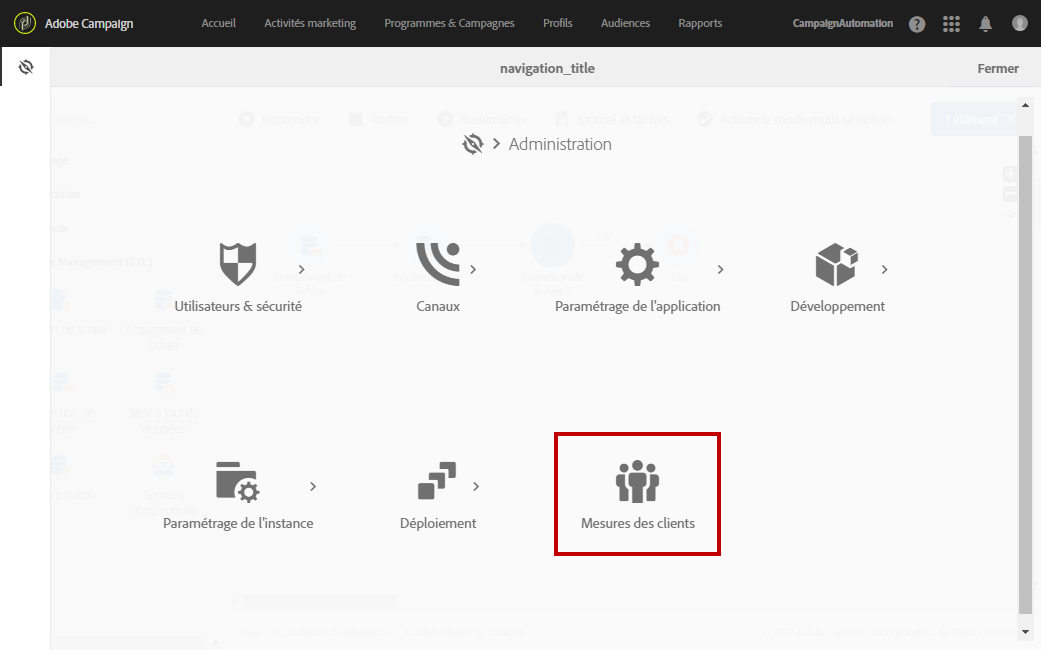Click the user profile avatar
The height and width of the screenshot is (650, 1041).
click(1020, 23)
